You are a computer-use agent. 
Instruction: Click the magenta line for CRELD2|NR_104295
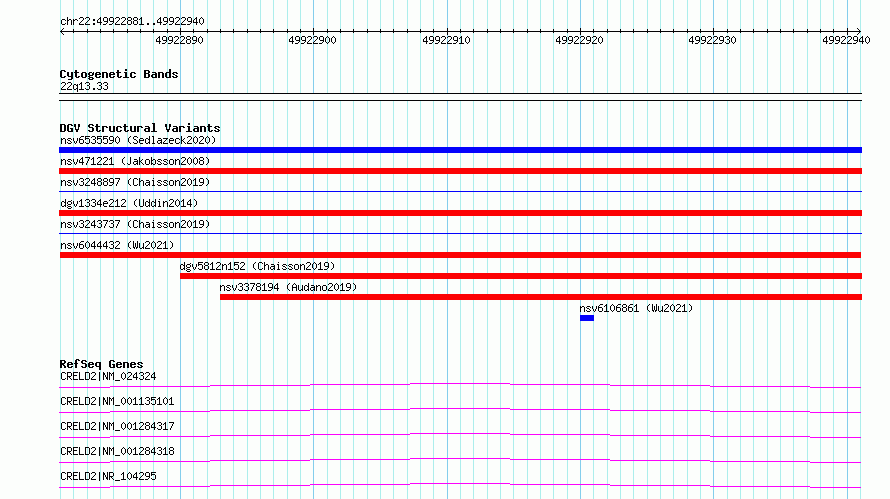coord(460,485)
